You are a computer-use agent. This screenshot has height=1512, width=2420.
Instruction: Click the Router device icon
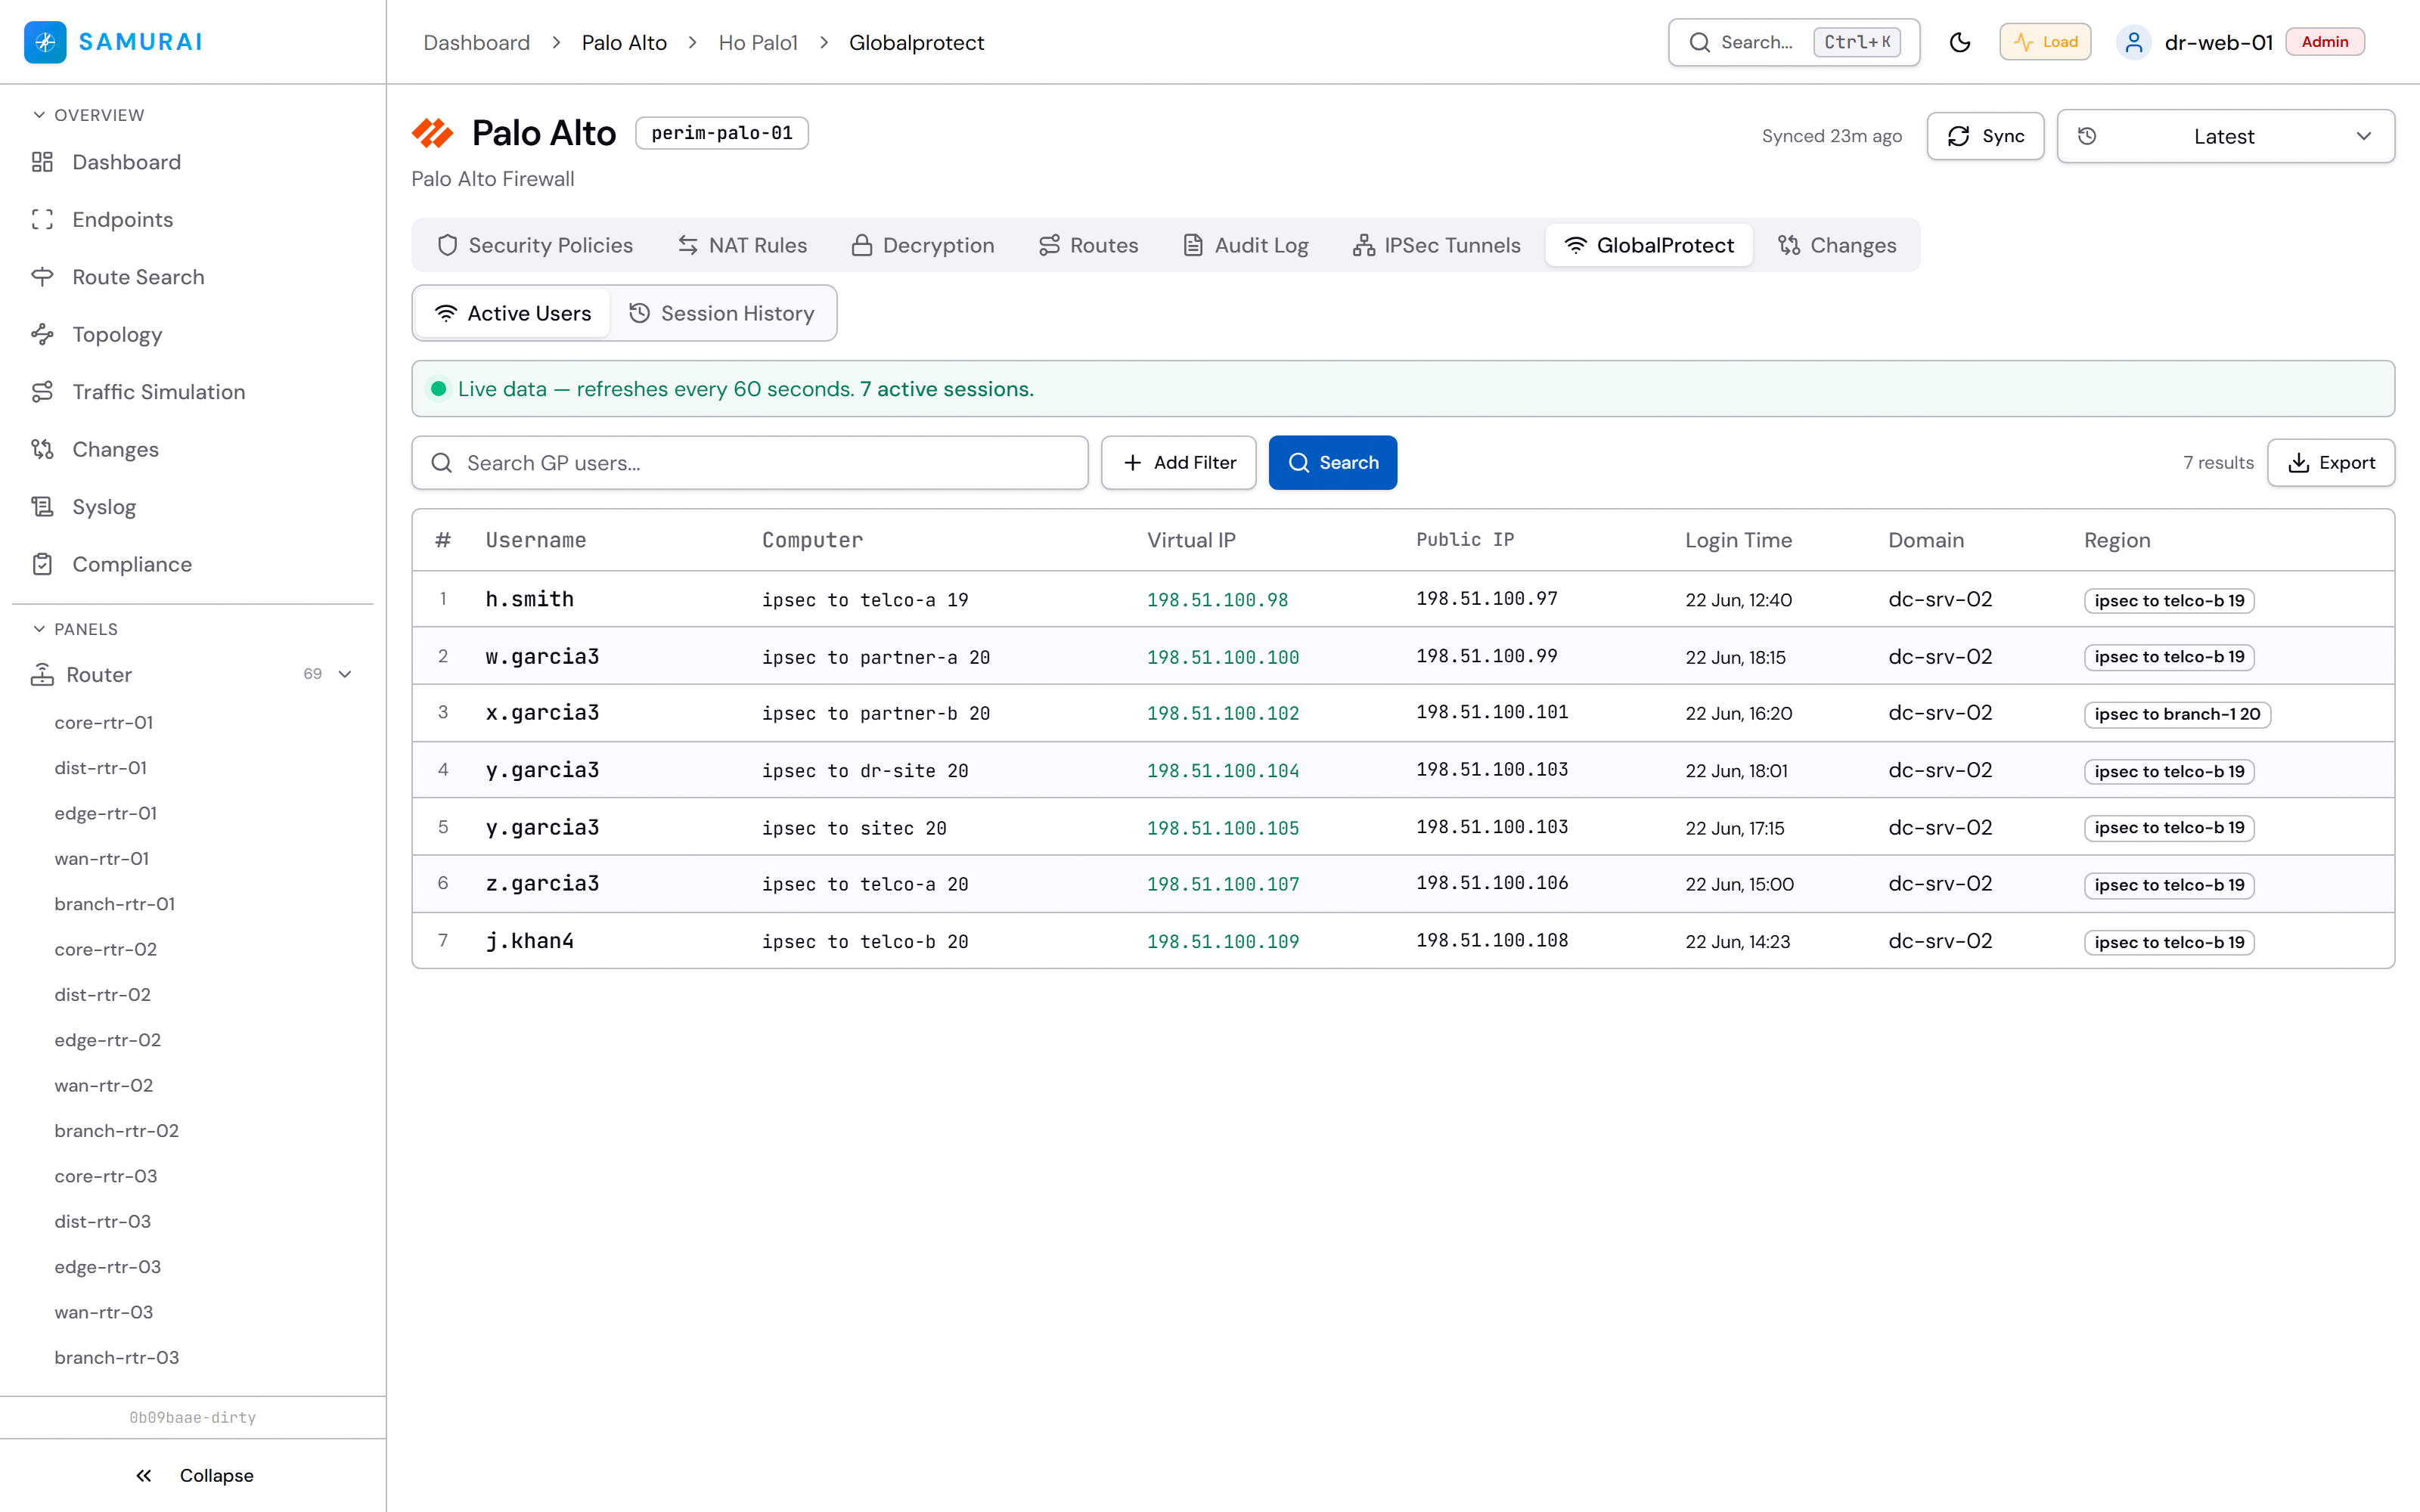[x=42, y=675]
